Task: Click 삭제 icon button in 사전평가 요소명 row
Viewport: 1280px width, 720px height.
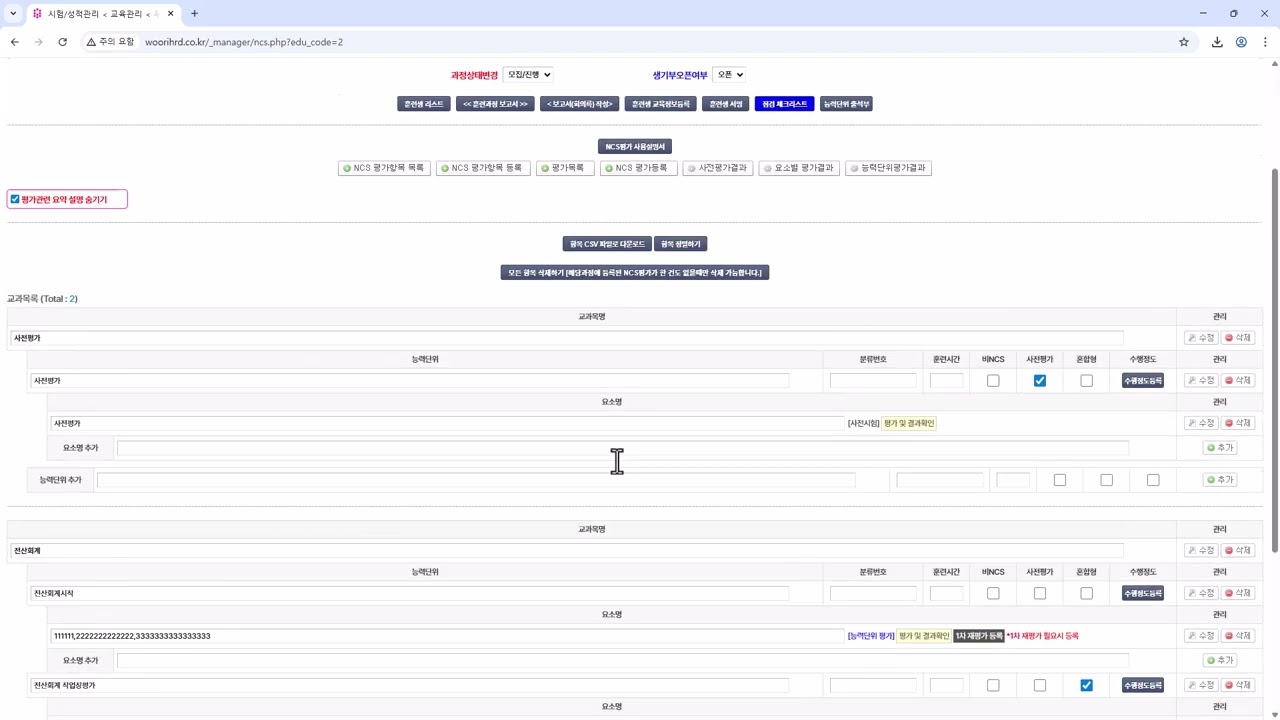Action: [x=1238, y=423]
